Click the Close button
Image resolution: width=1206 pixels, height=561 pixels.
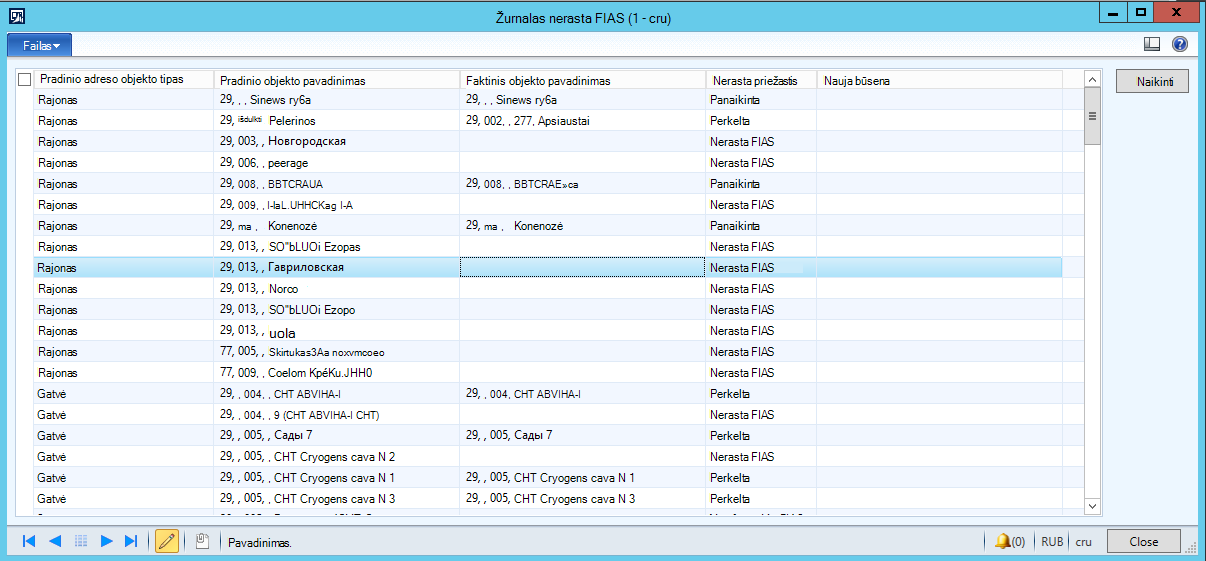(1143, 541)
